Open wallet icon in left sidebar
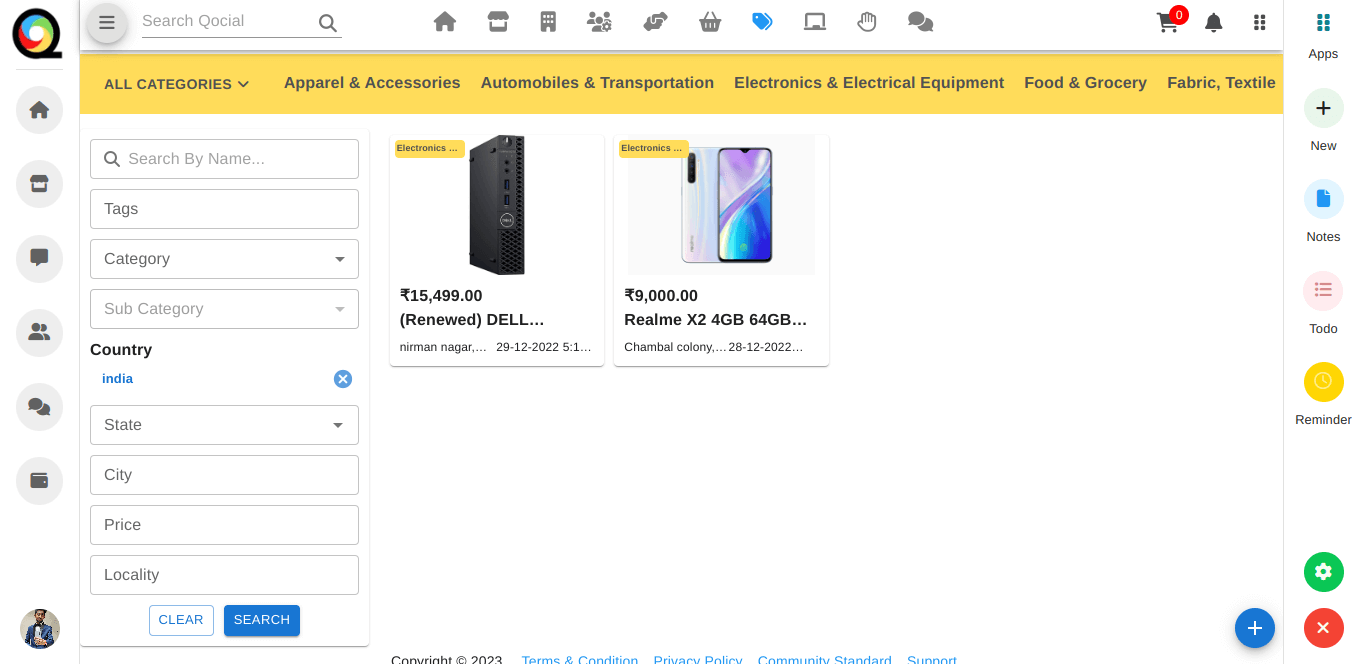This screenshot has height=664, width=1360. tap(39, 481)
